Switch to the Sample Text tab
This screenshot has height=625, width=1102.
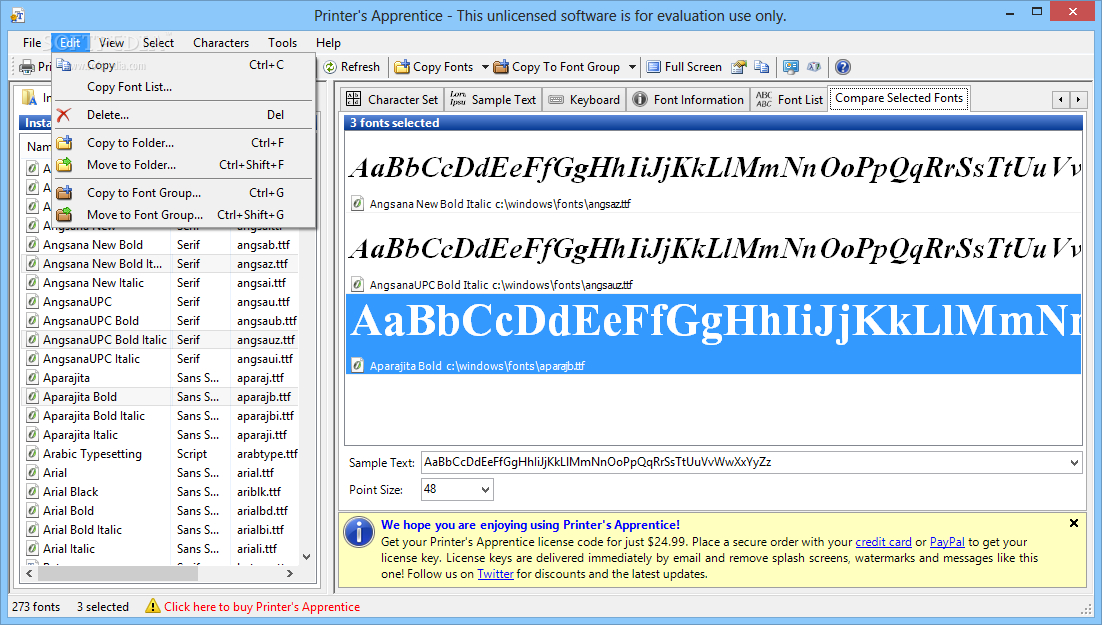tap(493, 100)
